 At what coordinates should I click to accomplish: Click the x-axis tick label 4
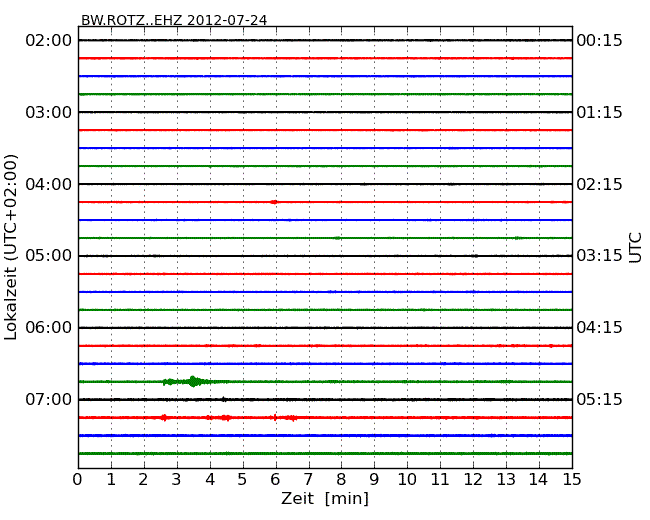coord(210,480)
